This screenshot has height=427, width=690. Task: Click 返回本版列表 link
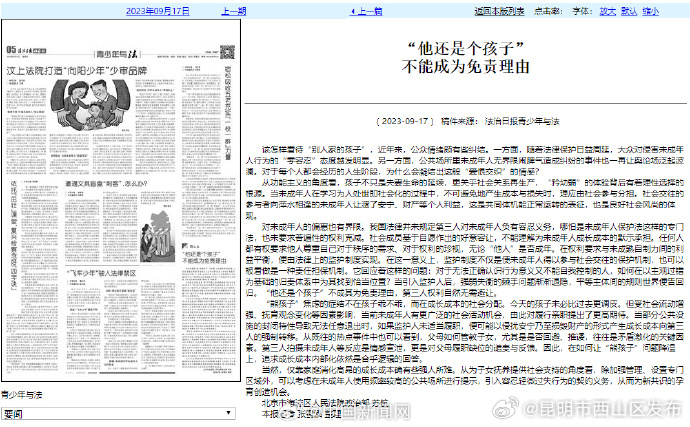coord(499,11)
